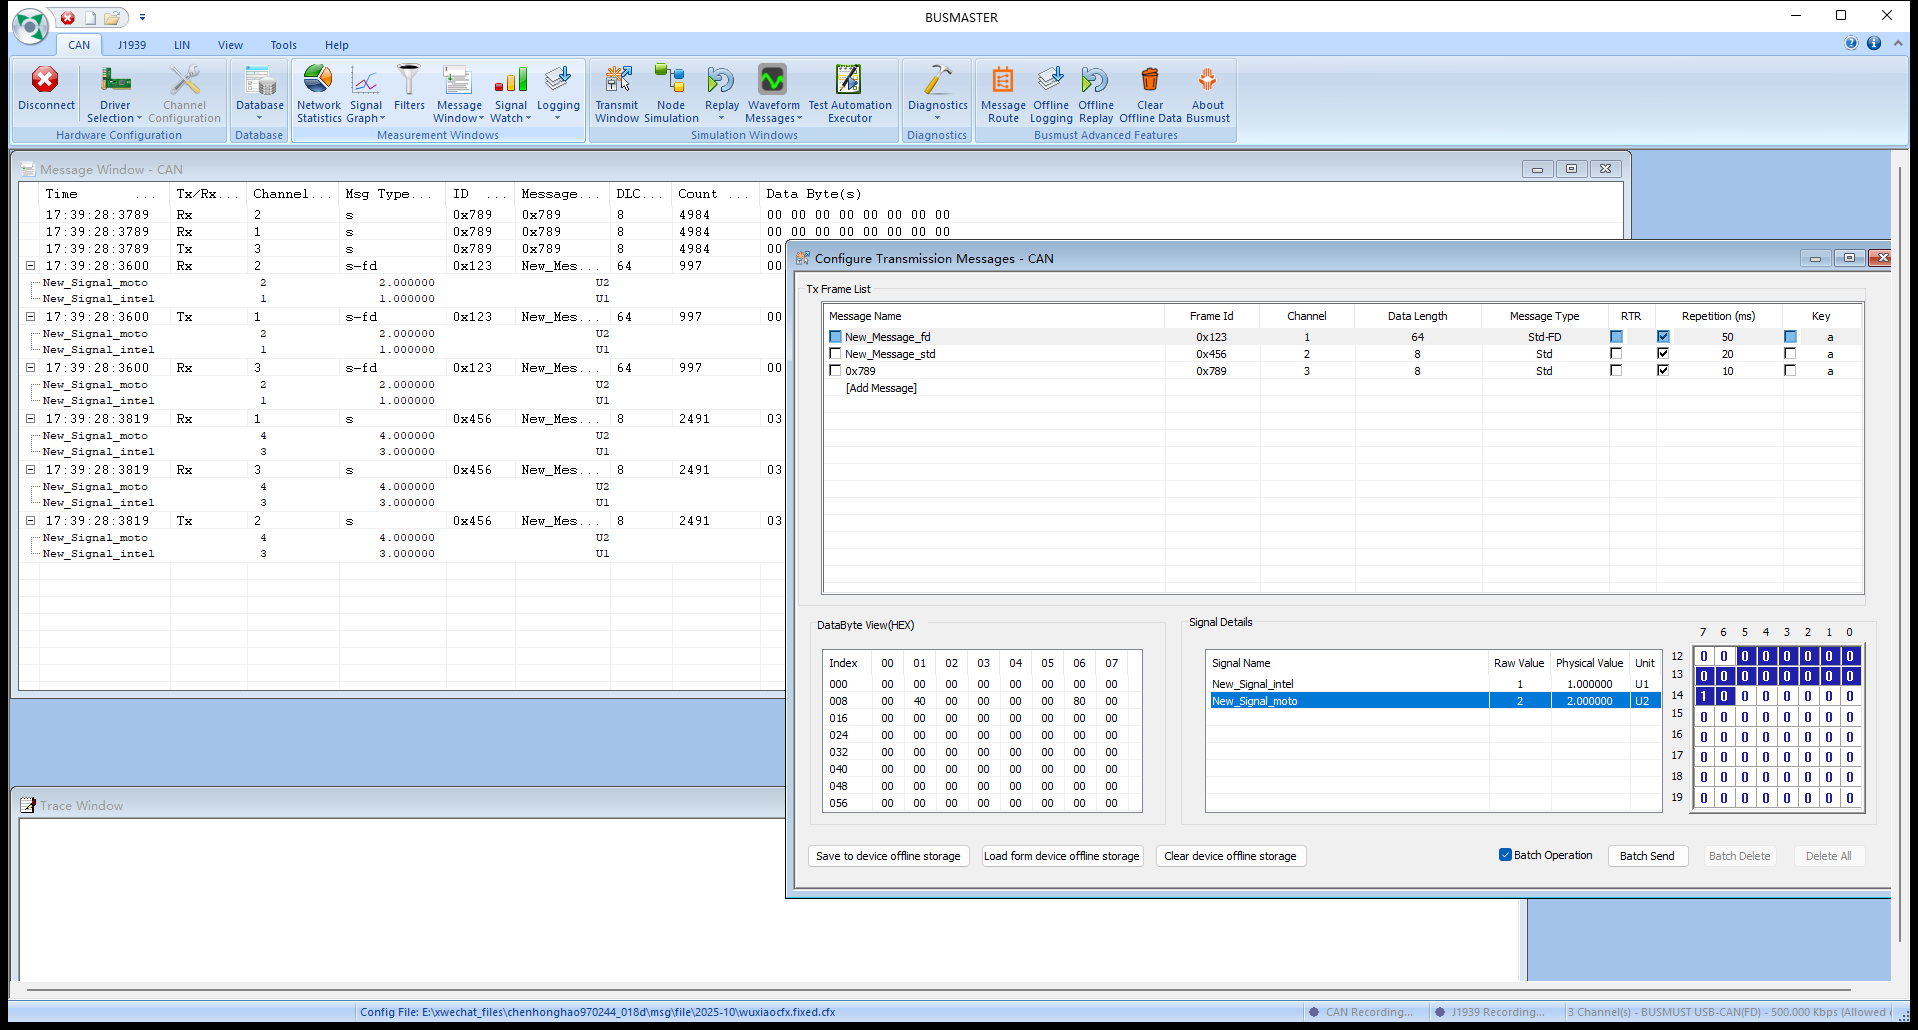Click the application menu orb button

[x=30, y=27]
